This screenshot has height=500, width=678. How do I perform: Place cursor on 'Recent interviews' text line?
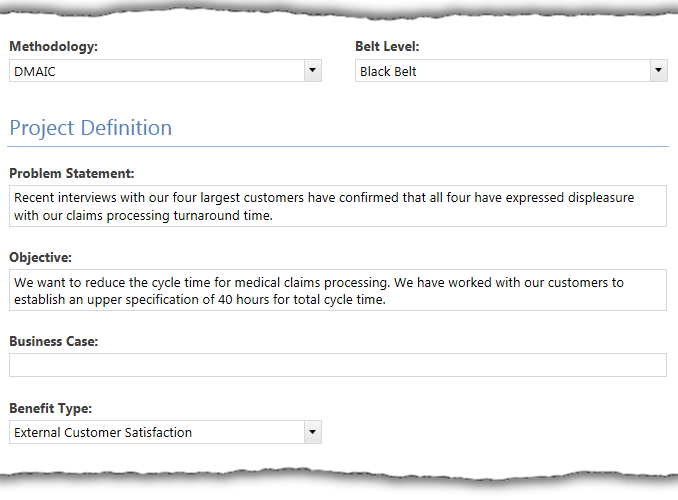pos(324,198)
